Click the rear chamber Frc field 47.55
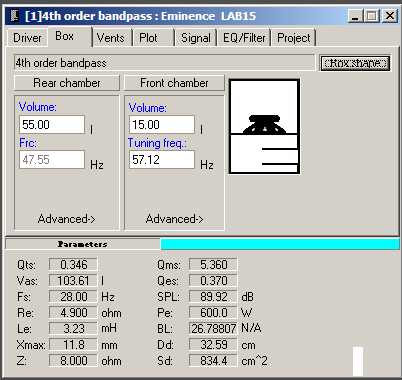Screen dimensions: 402x380 [52, 159]
